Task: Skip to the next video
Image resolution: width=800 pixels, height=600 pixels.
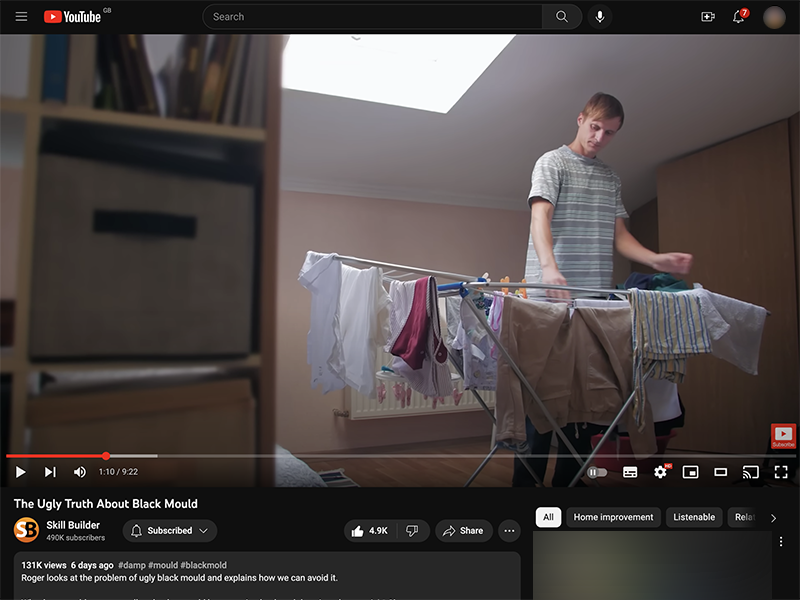Action: click(50, 472)
